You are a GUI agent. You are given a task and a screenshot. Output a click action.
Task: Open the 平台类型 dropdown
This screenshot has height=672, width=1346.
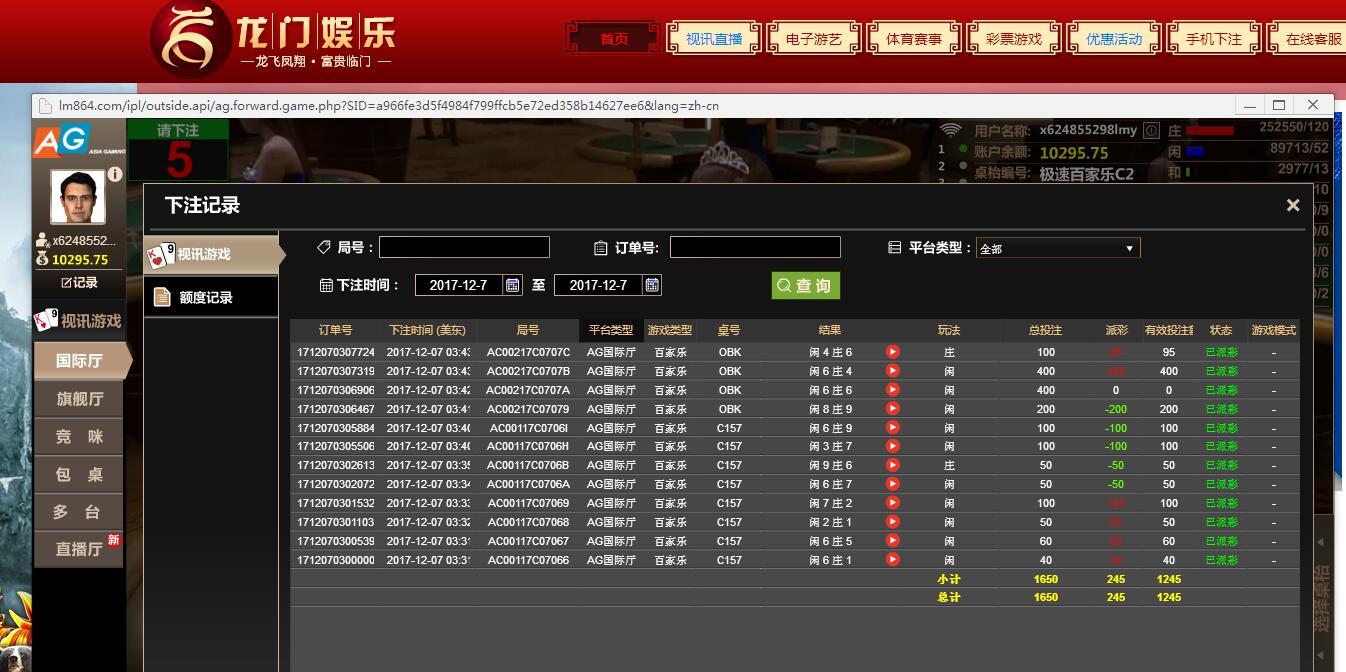[1058, 248]
